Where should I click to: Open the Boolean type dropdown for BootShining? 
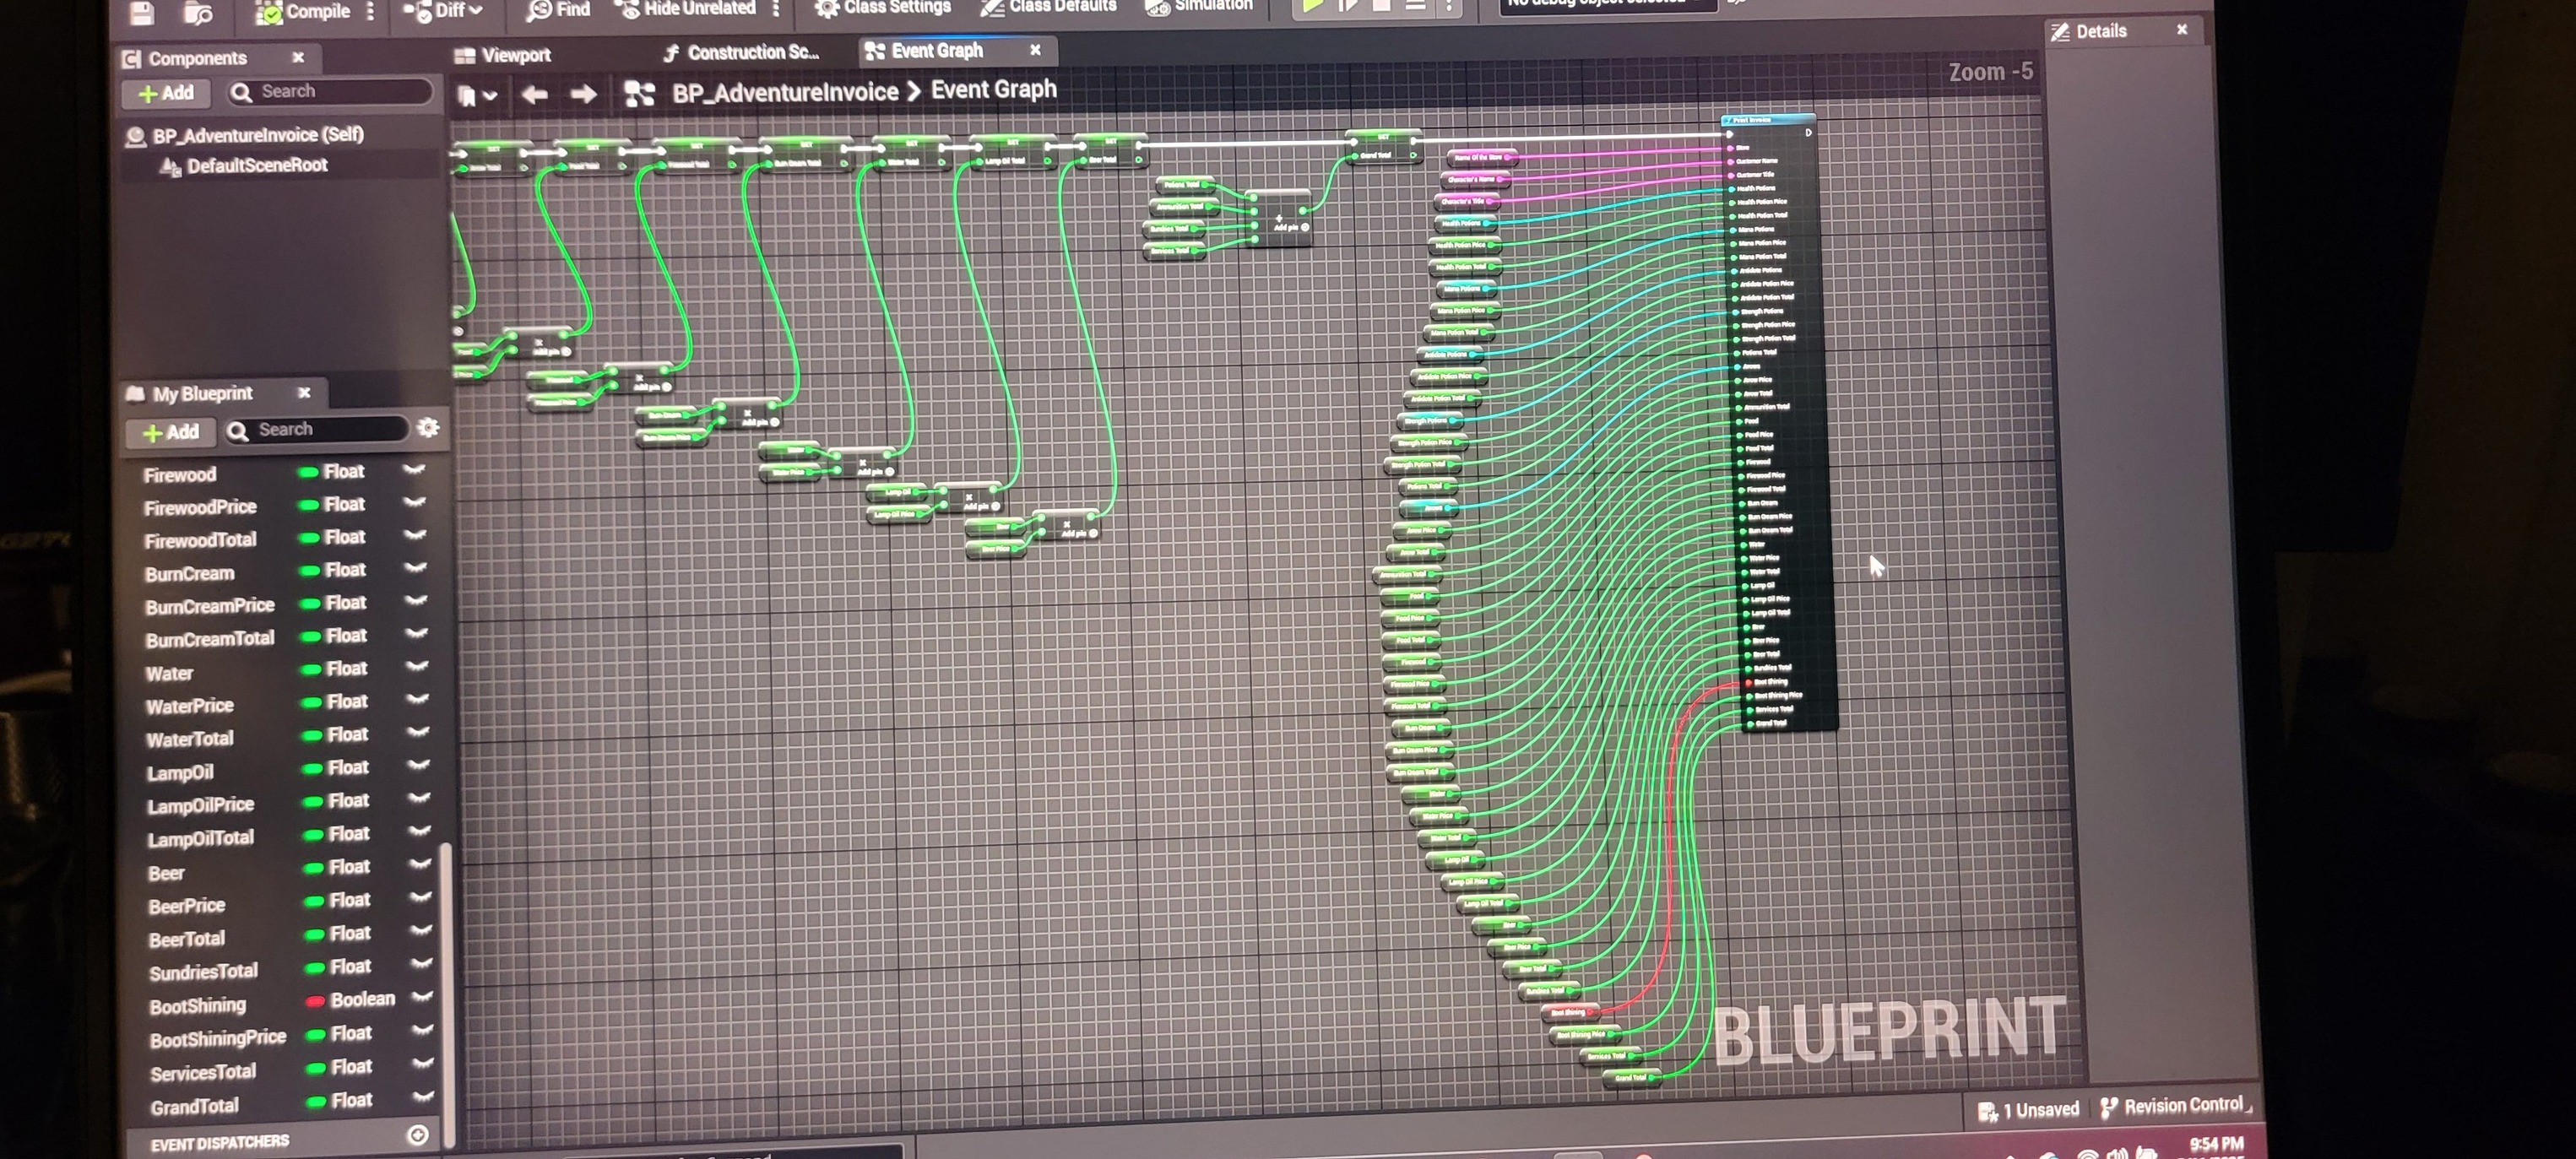[351, 999]
